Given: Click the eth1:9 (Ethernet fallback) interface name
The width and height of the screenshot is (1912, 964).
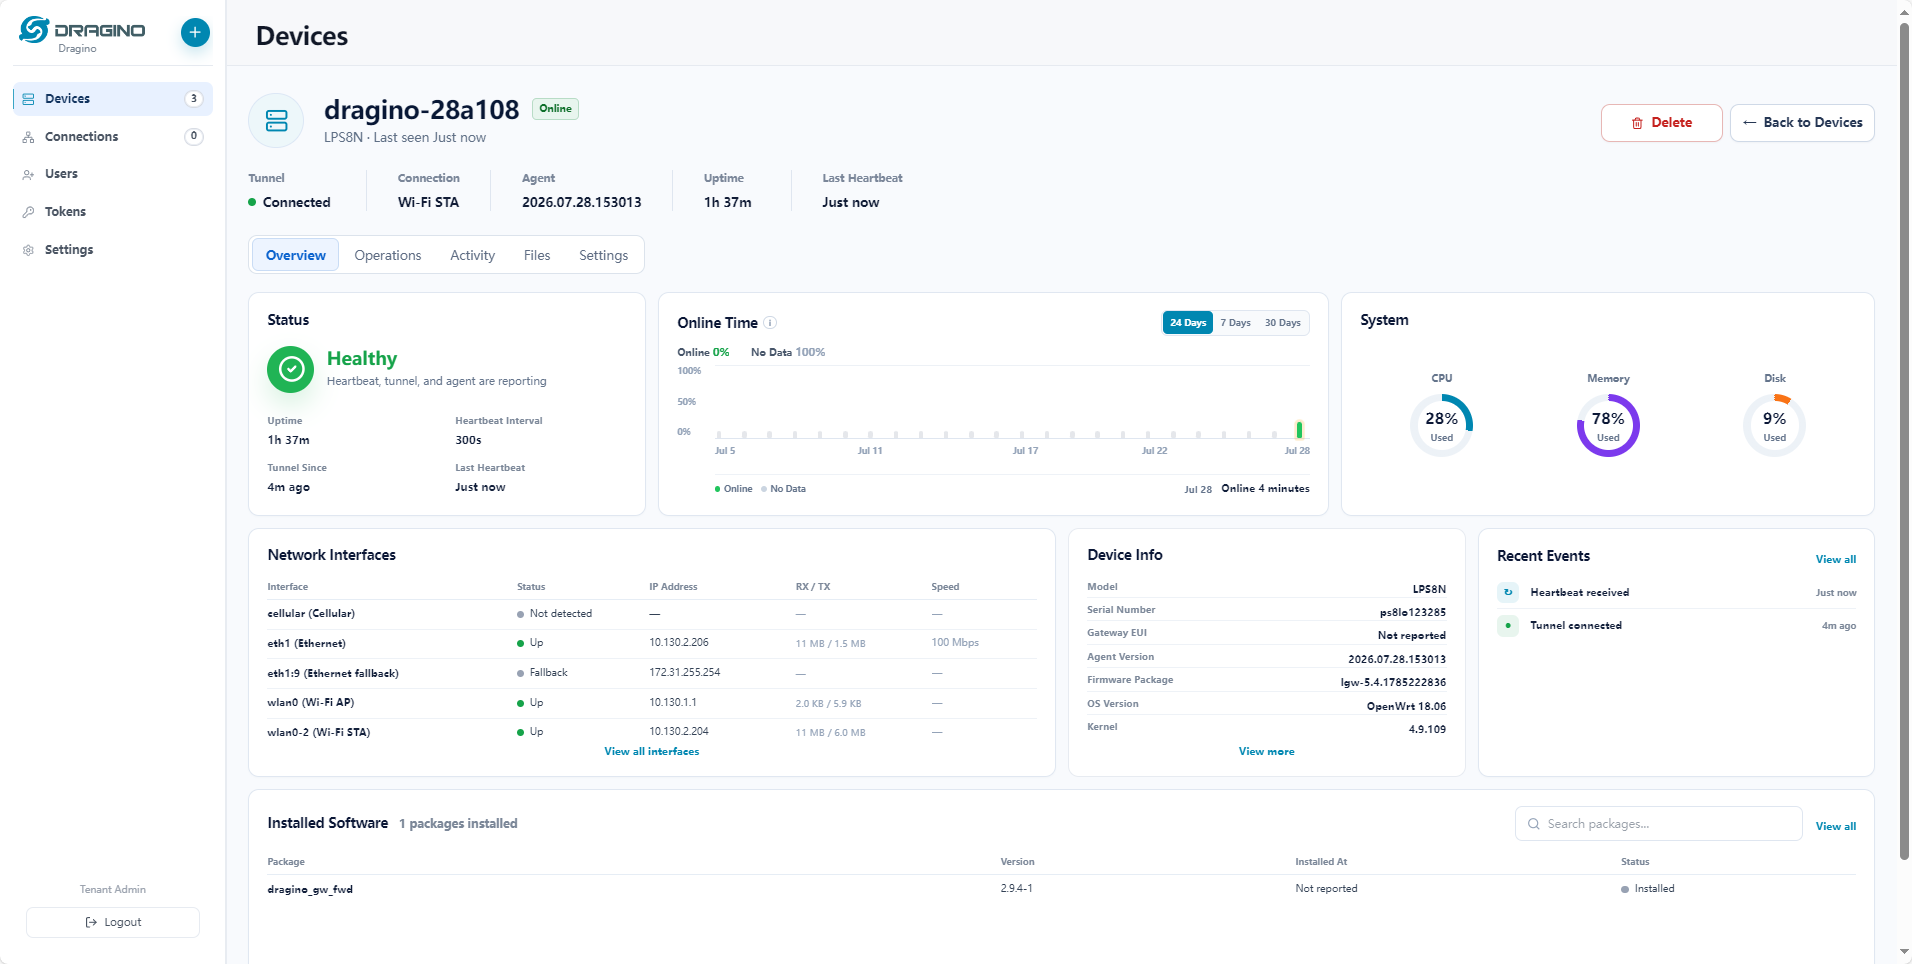Looking at the screenshot, I should click(x=333, y=674).
